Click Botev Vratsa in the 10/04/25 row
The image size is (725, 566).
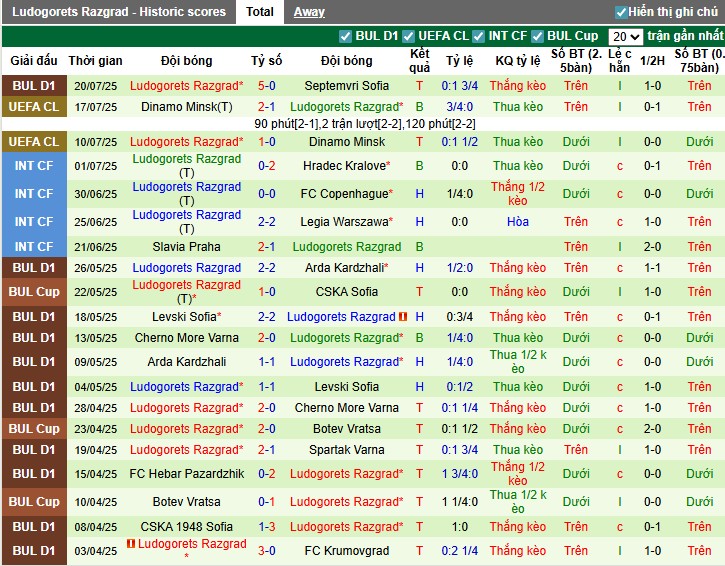[x=186, y=502]
